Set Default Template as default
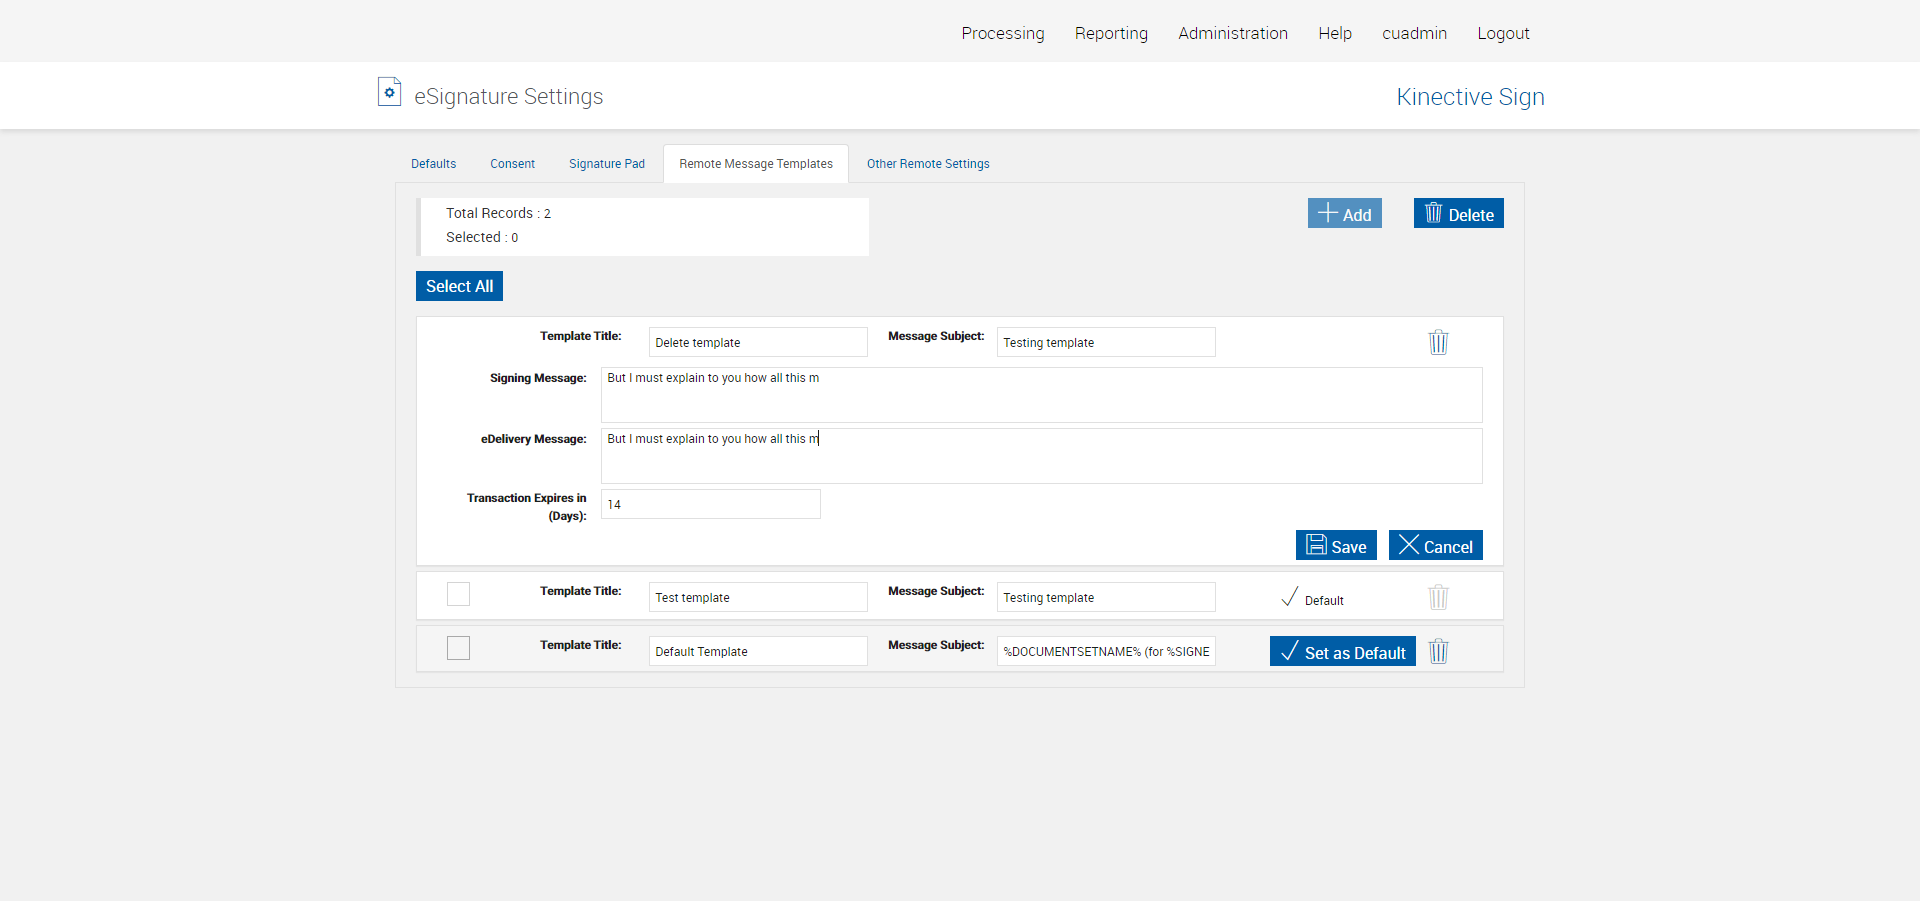Image resolution: width=1920 pixels, height=901 pixels. click(1342, 651)
